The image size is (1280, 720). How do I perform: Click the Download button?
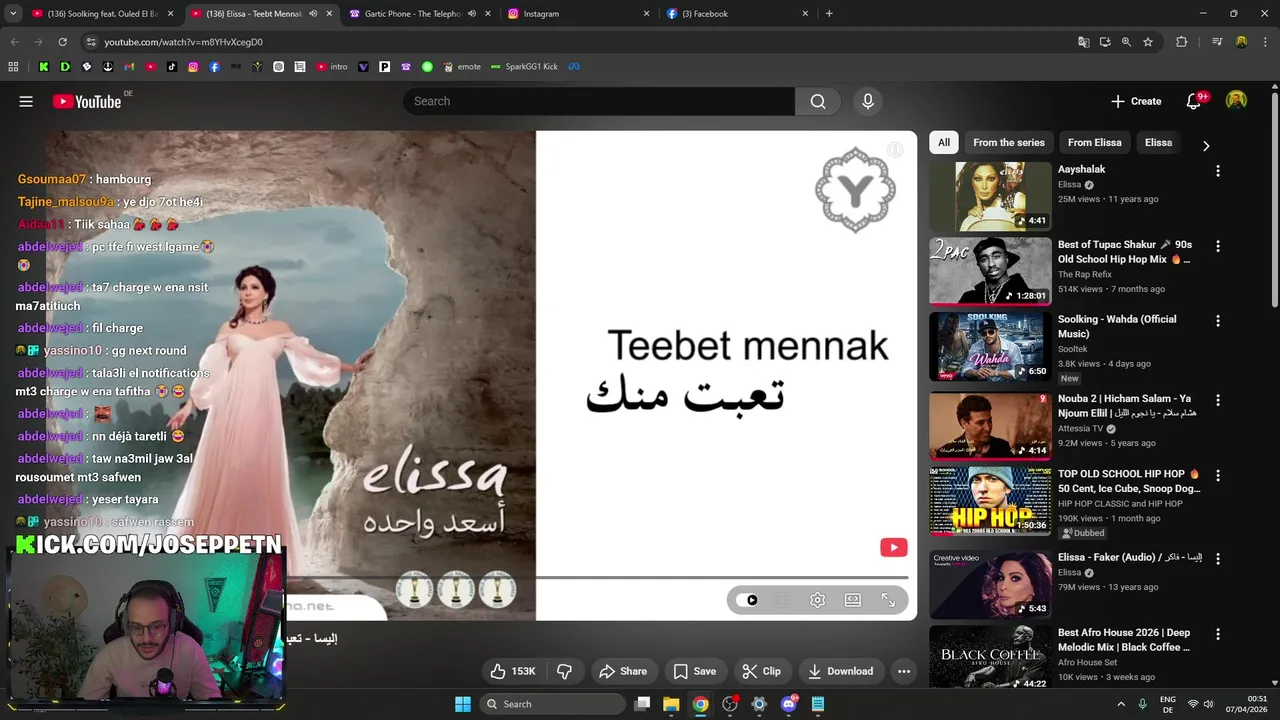(x=840, y=671)
